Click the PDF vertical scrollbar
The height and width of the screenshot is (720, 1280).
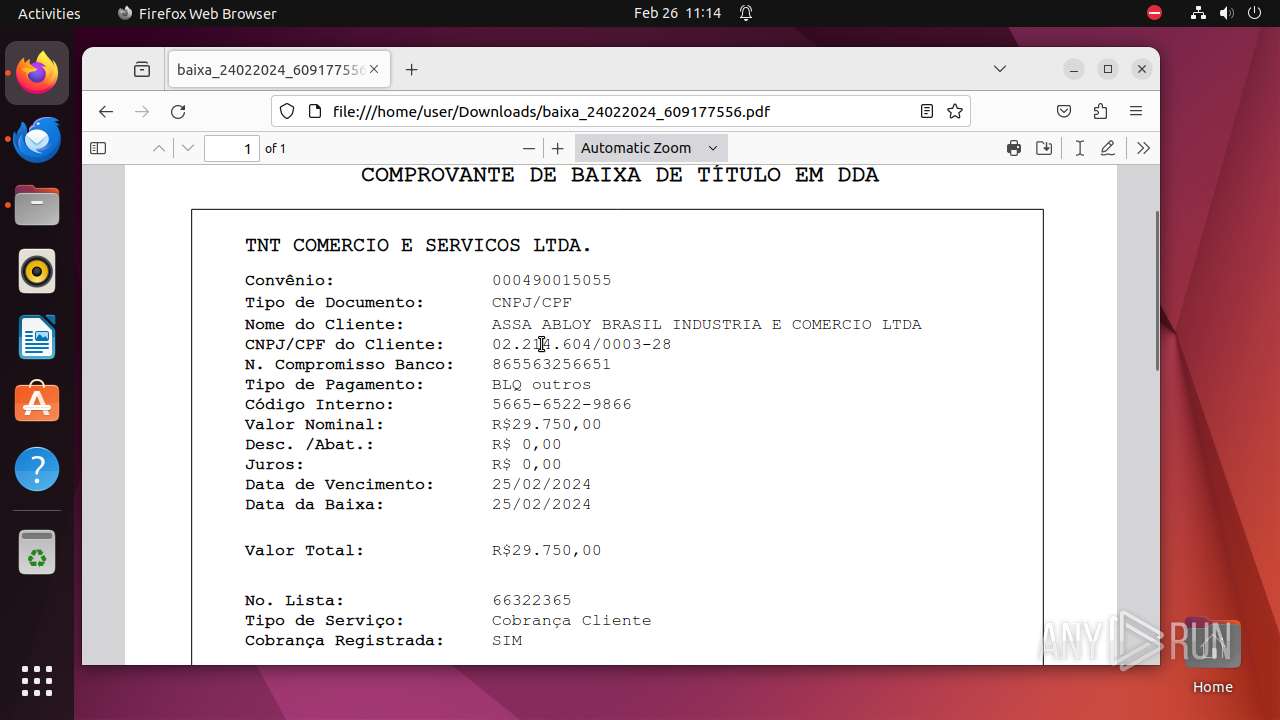(1156, 290)
